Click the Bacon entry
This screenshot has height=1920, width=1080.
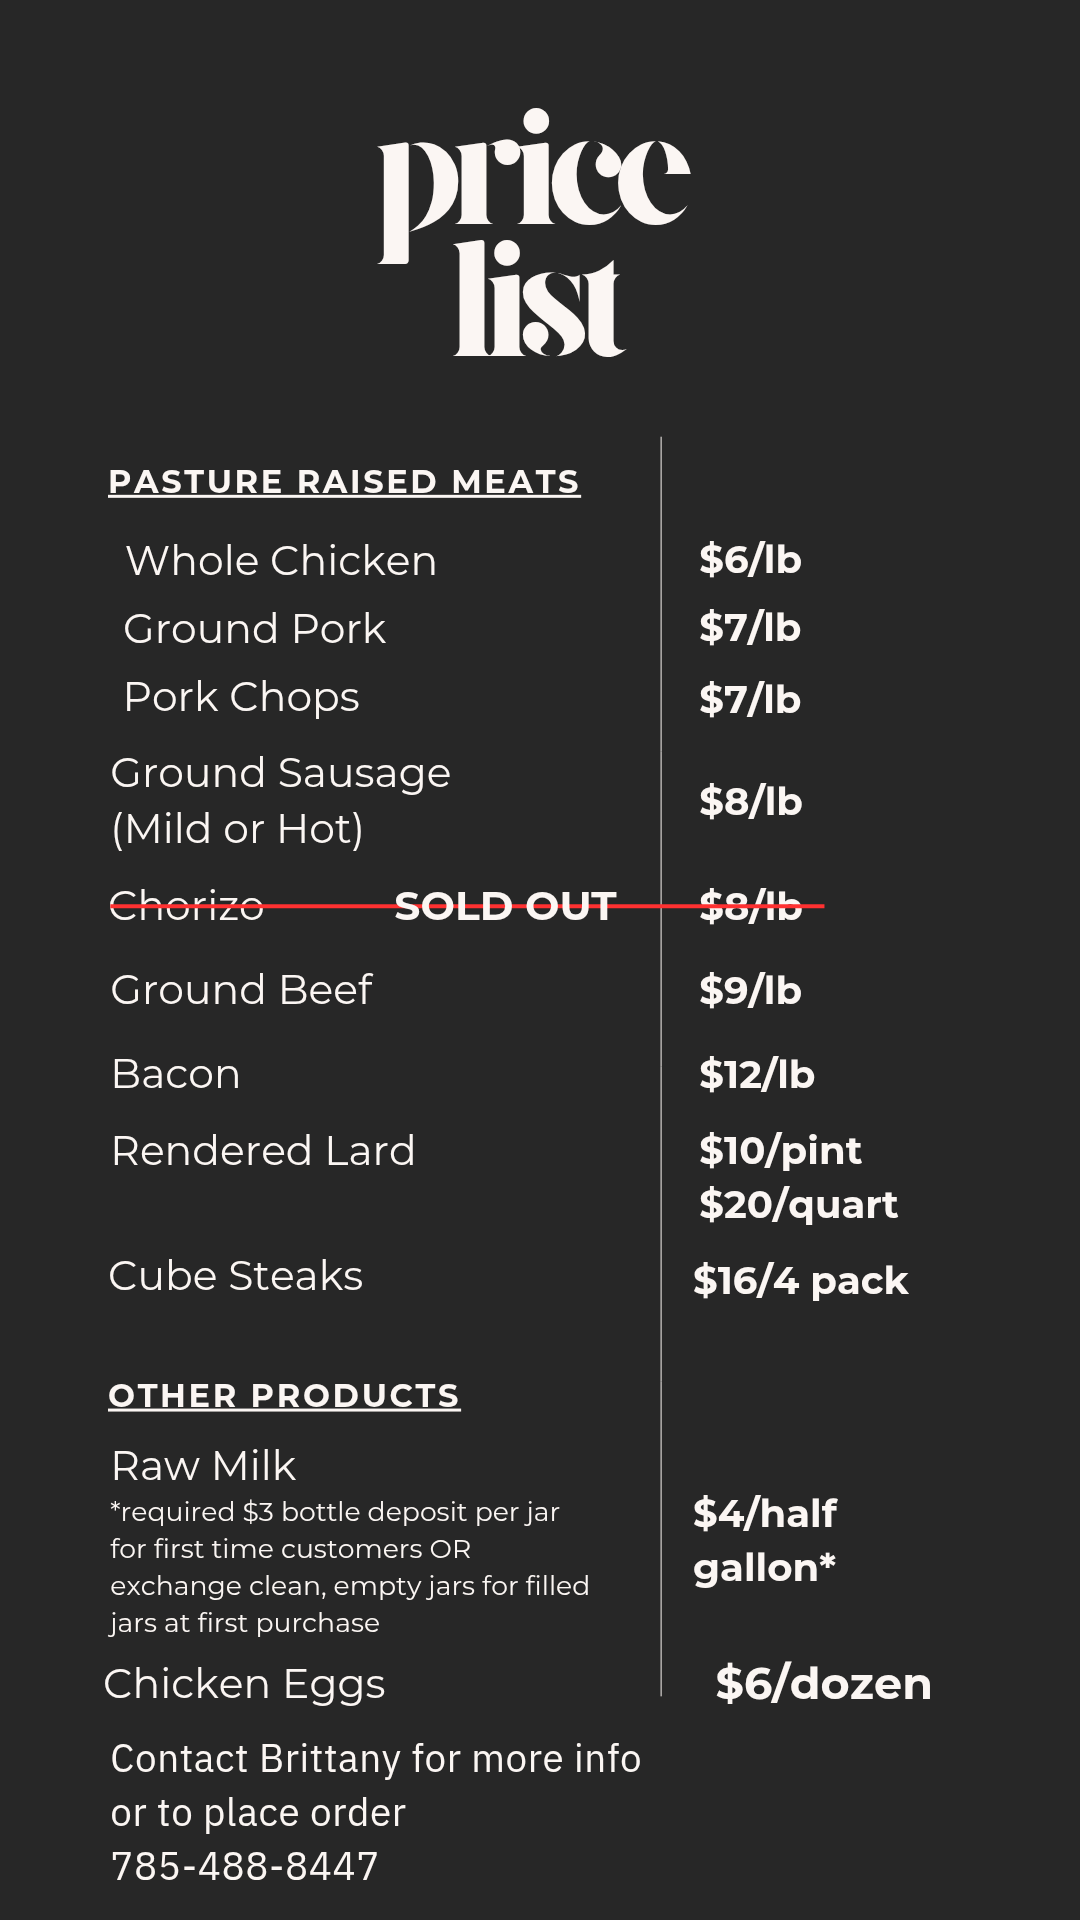tap(176, 1074)
